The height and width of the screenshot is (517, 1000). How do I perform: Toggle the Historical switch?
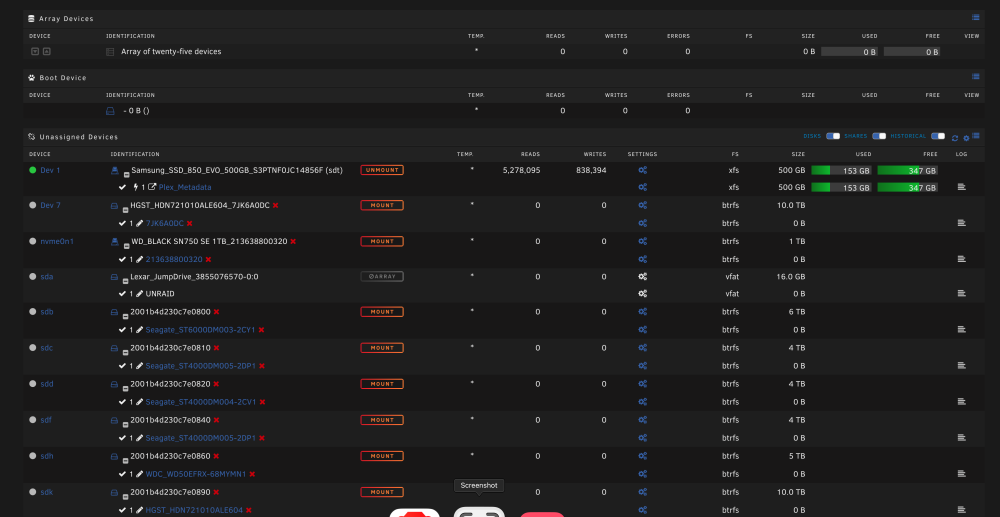pyautogui.click(x=938, y=136)
